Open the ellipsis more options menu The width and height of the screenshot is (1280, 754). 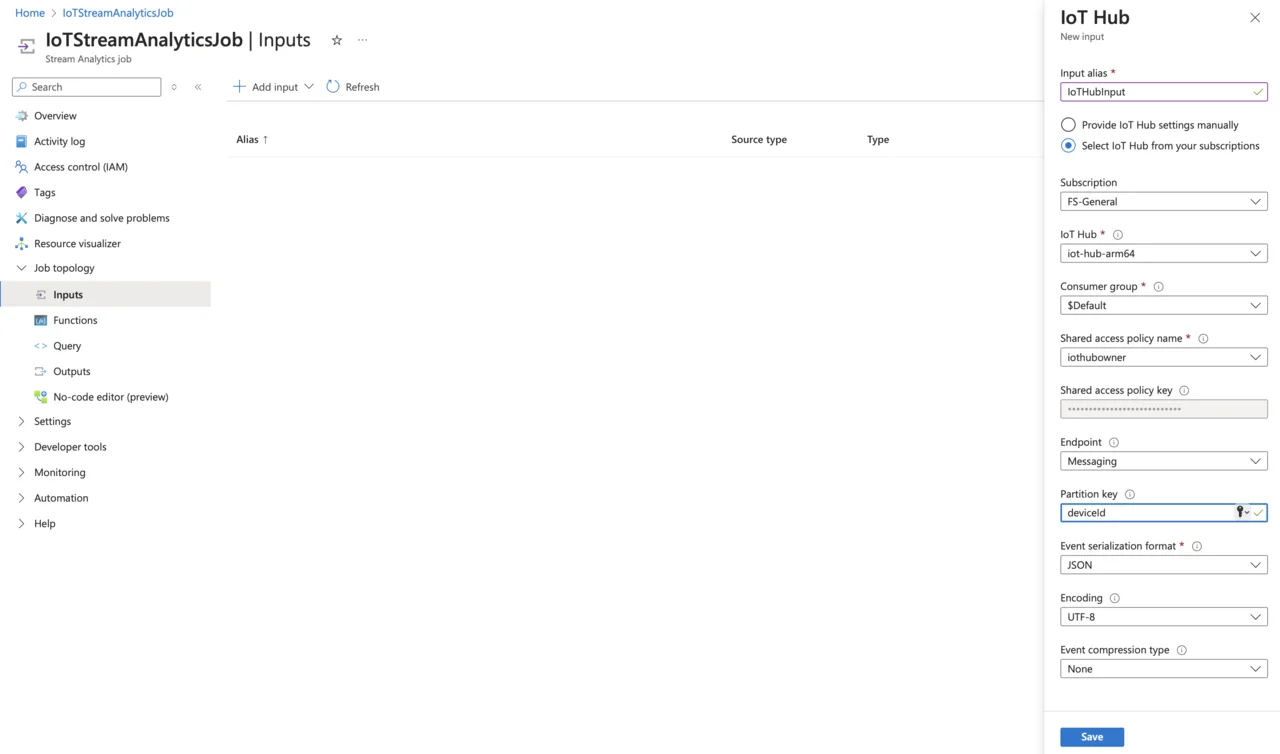(x=362, y=40)
